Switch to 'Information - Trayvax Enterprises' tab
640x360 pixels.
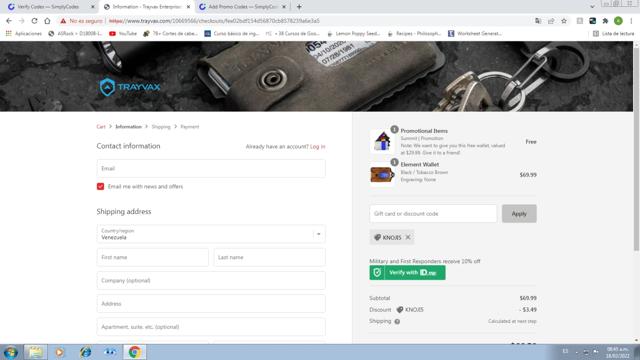pyautogui.click(x=147, y=7)
